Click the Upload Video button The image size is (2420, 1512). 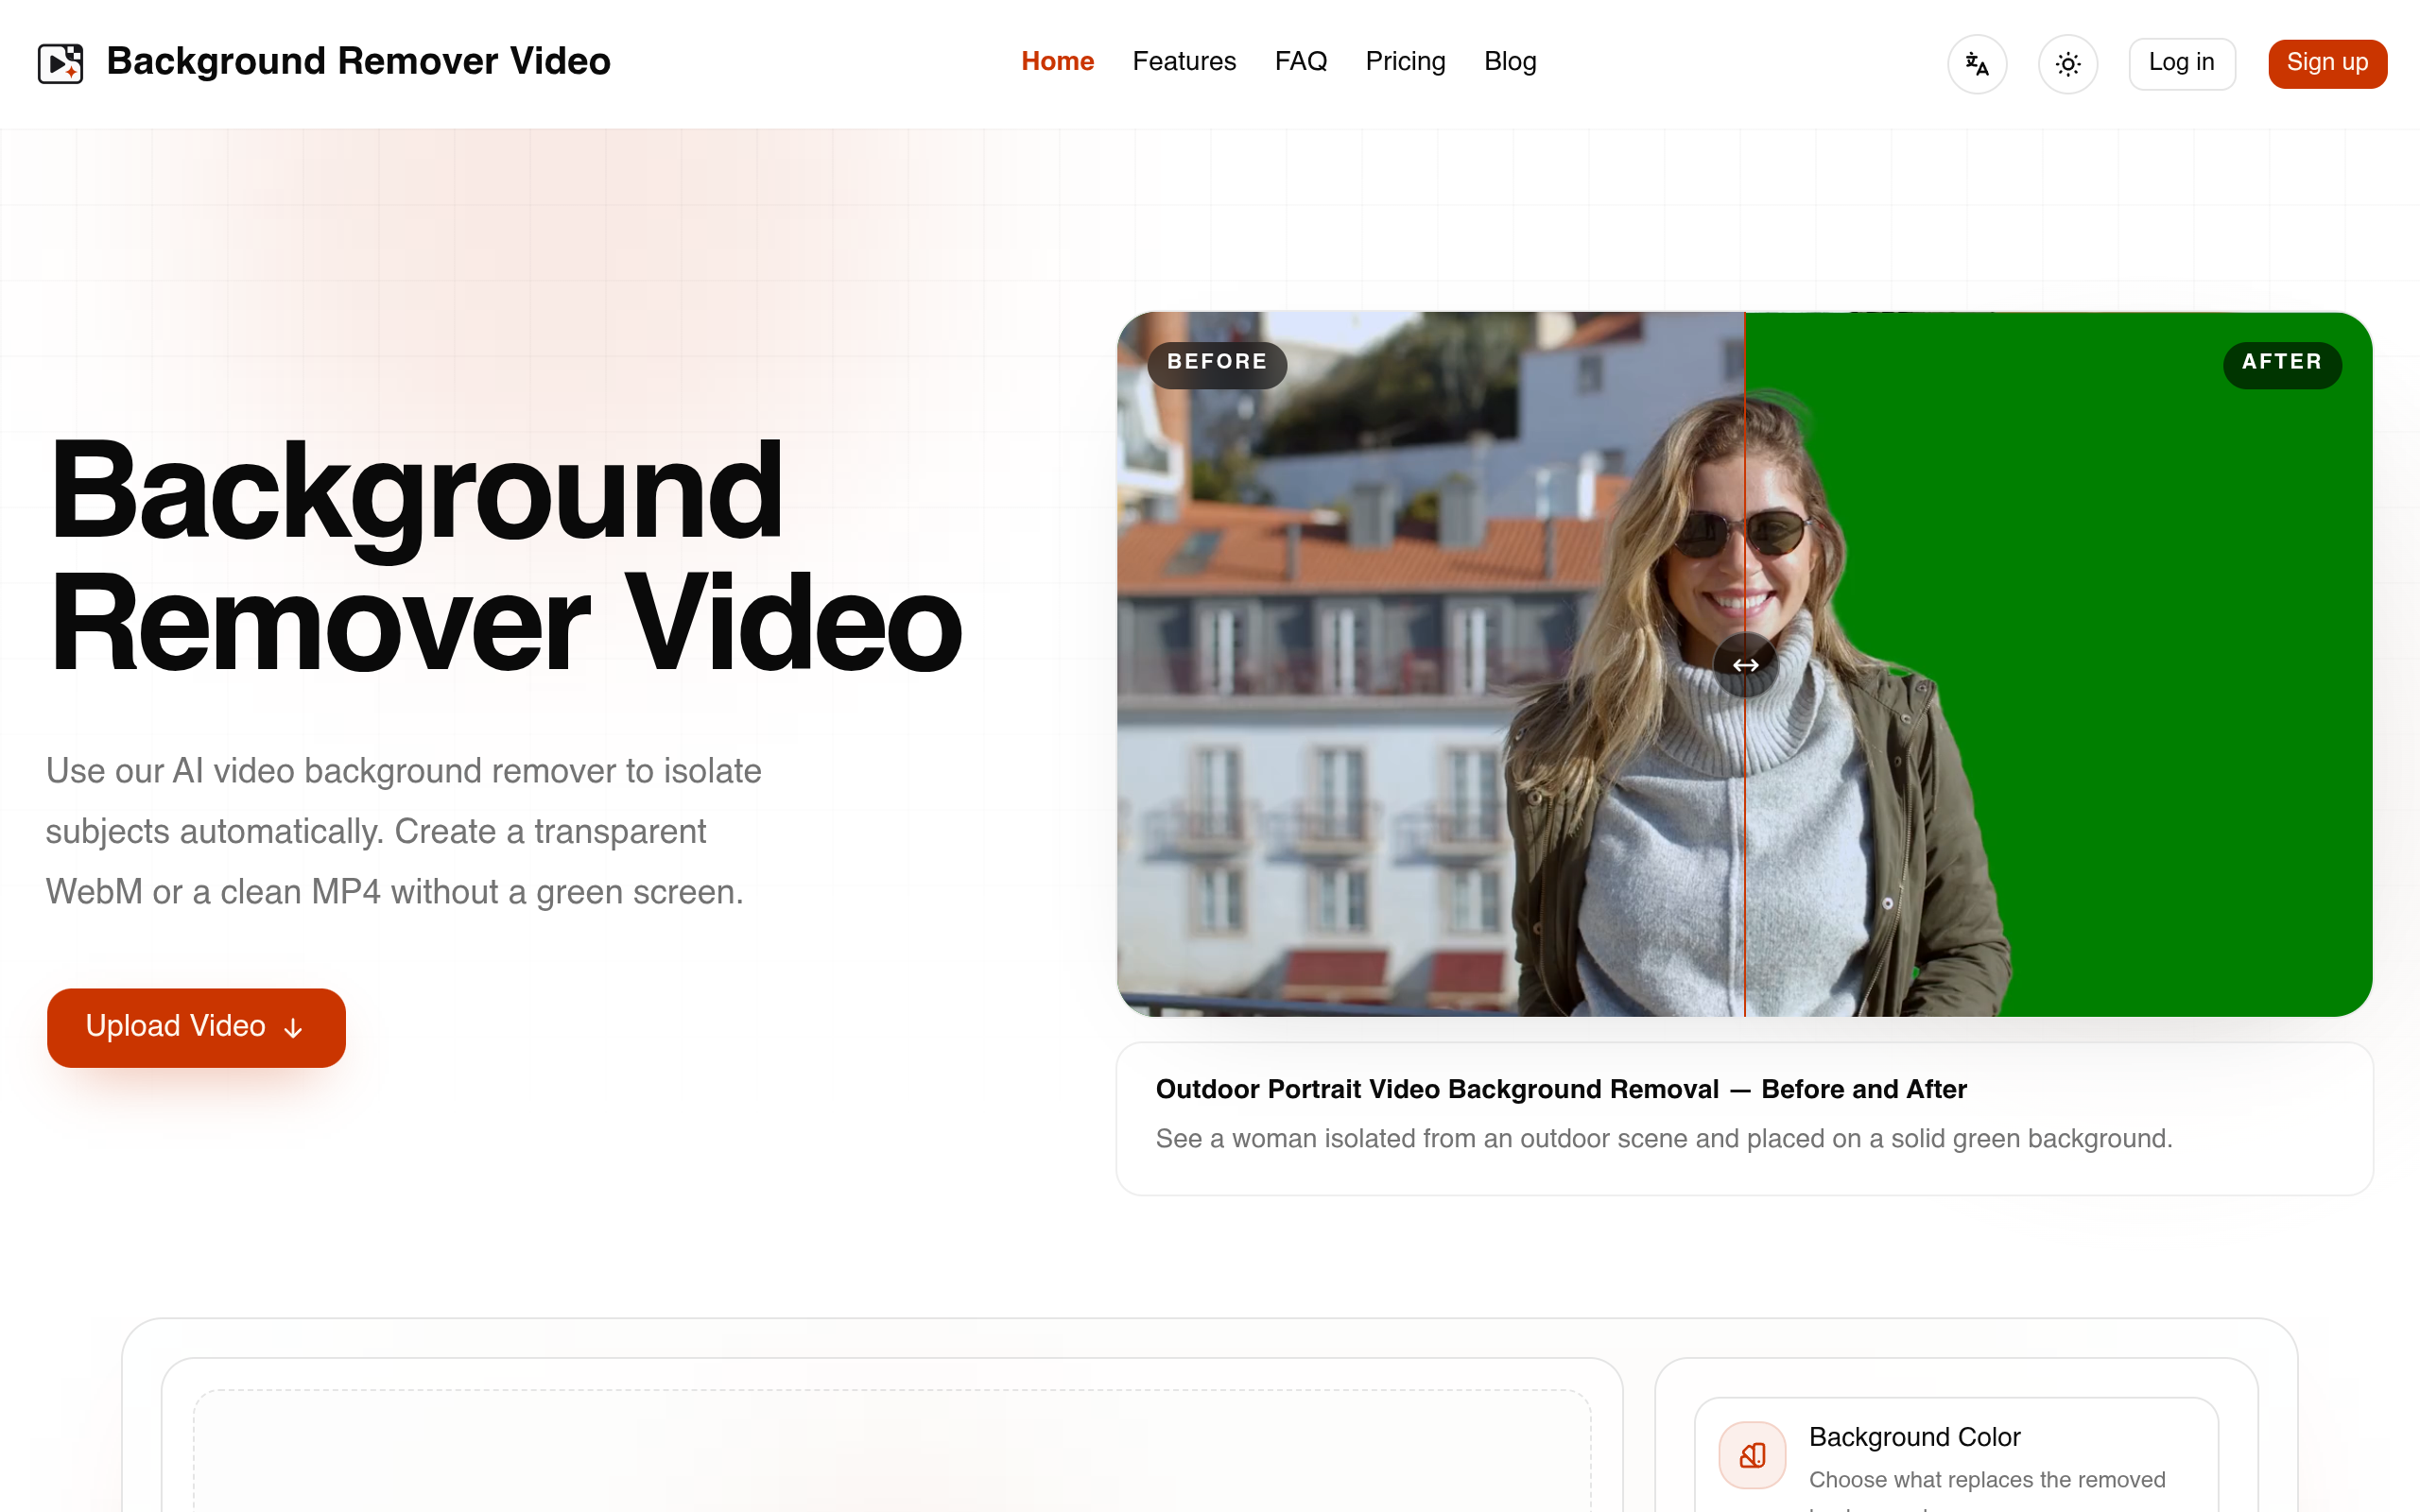(196, 1027)
